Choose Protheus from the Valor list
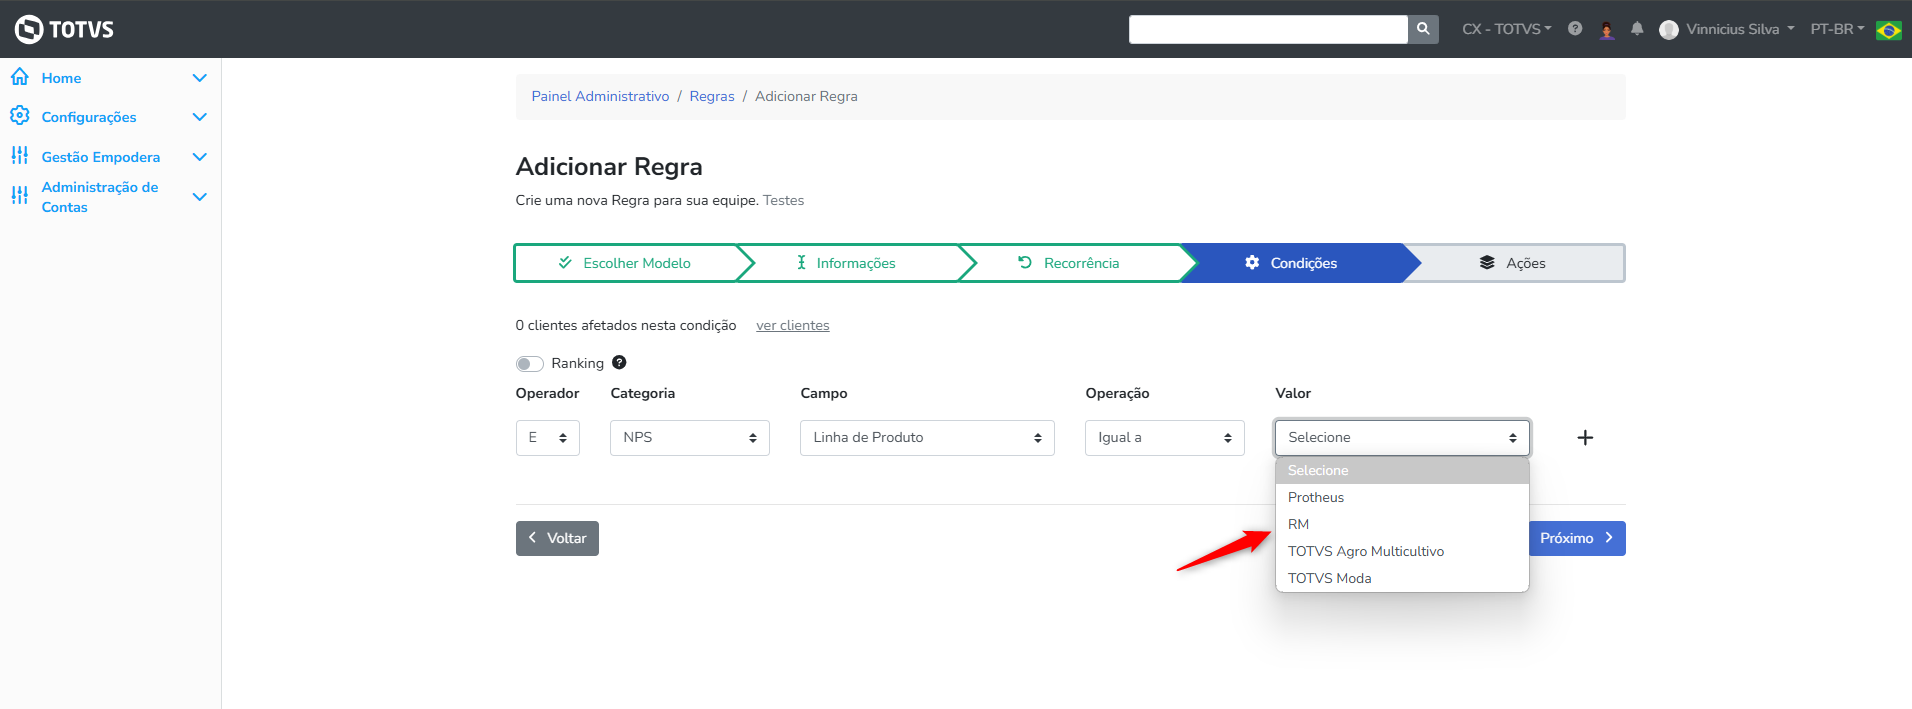This screenshot has width=1912, height=709. coord(1402,497)
